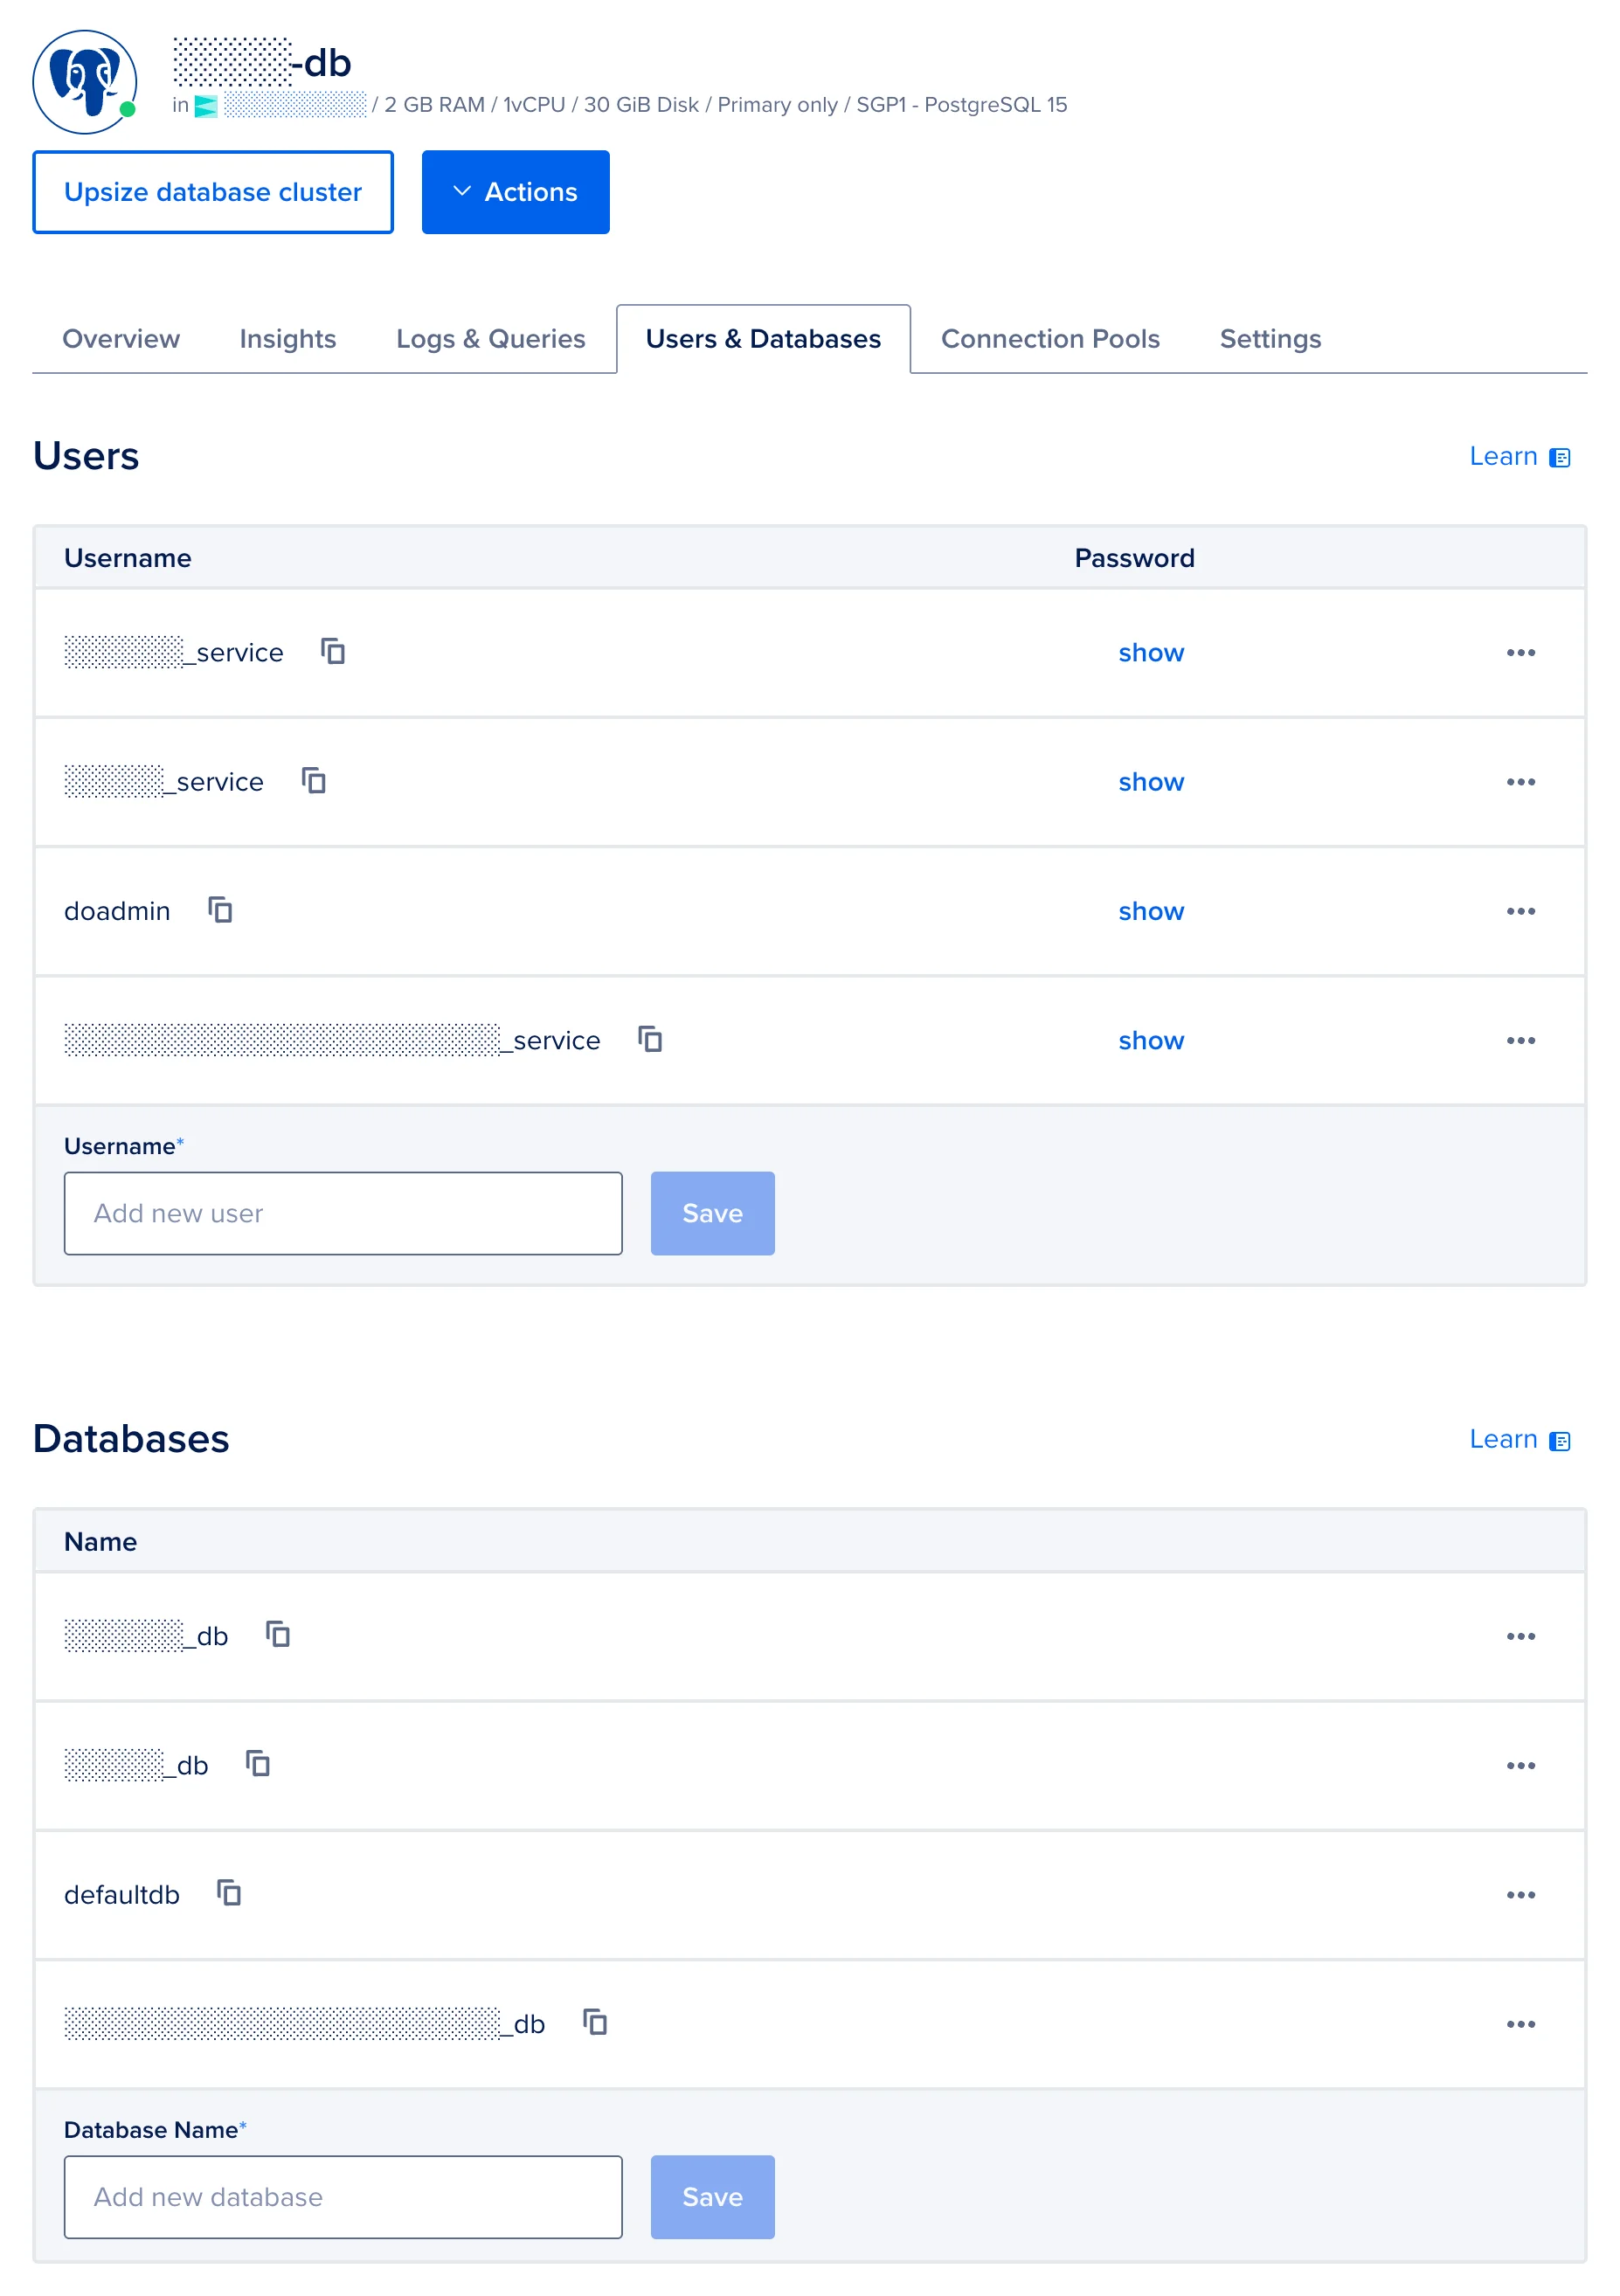Click the project icon beside cluster specs
The height and width of the screenshot is (2296, 1620).
[x=206, y=106]
